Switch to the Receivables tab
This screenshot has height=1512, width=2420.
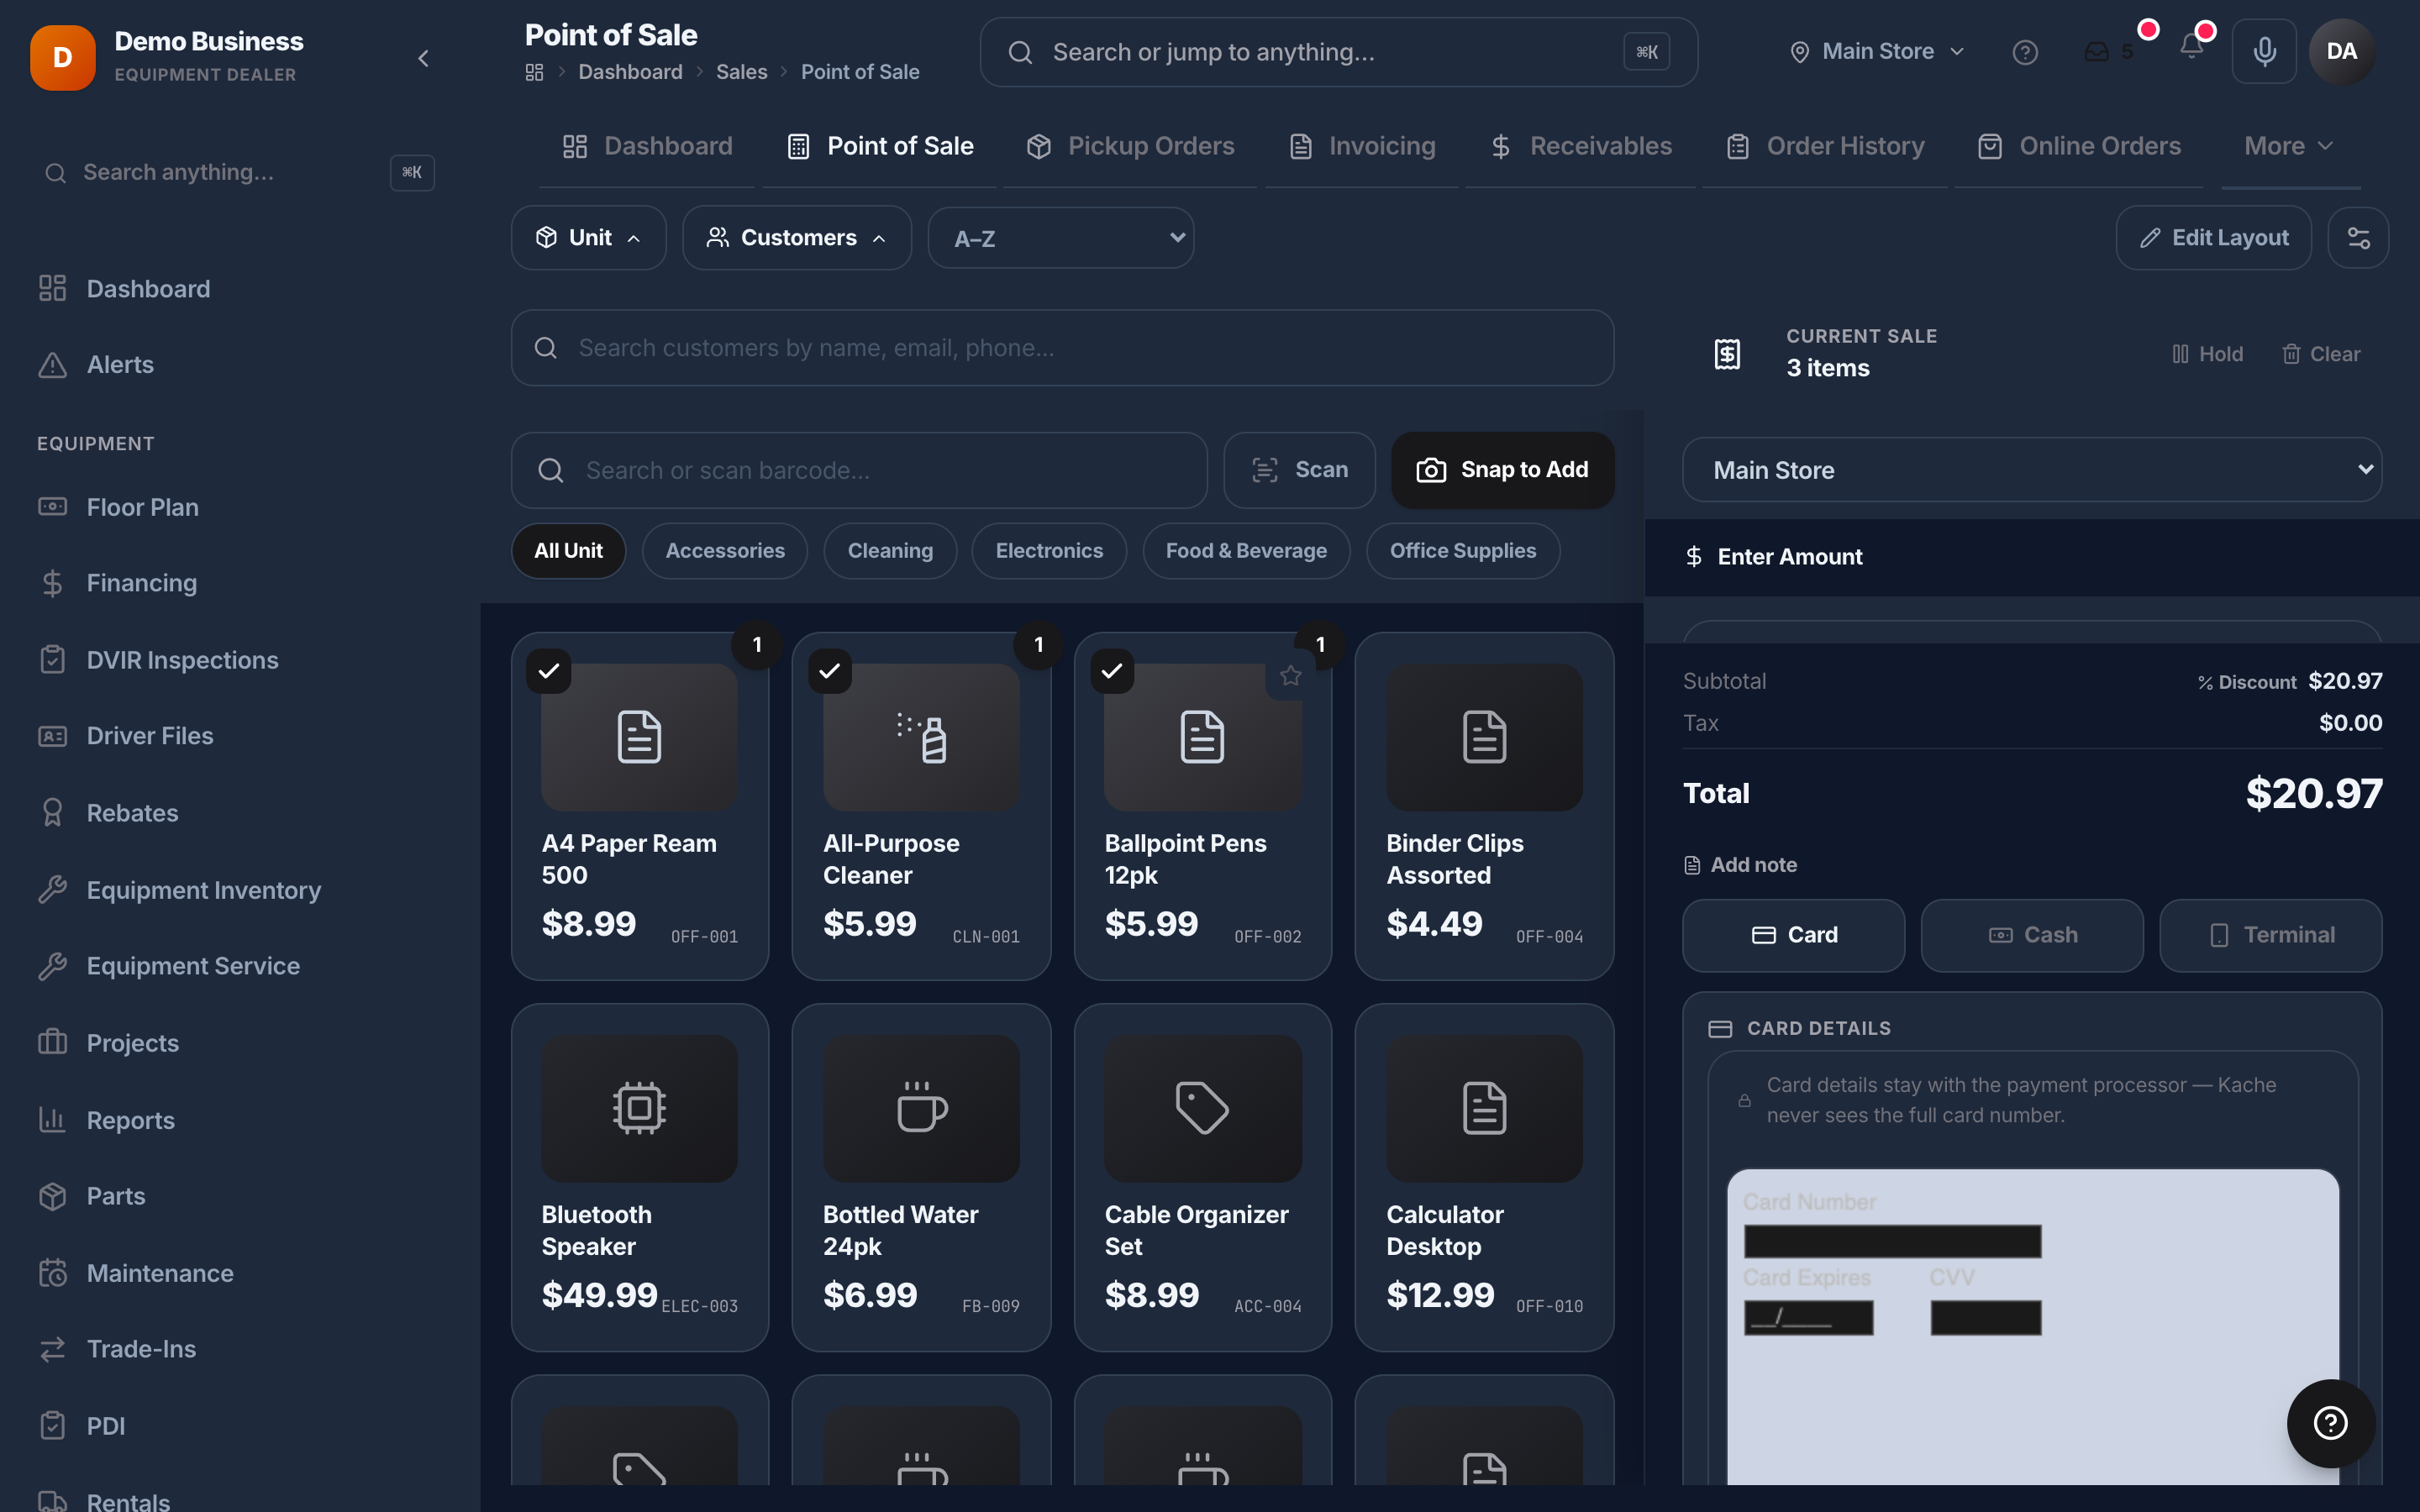tap(1580, 146)
